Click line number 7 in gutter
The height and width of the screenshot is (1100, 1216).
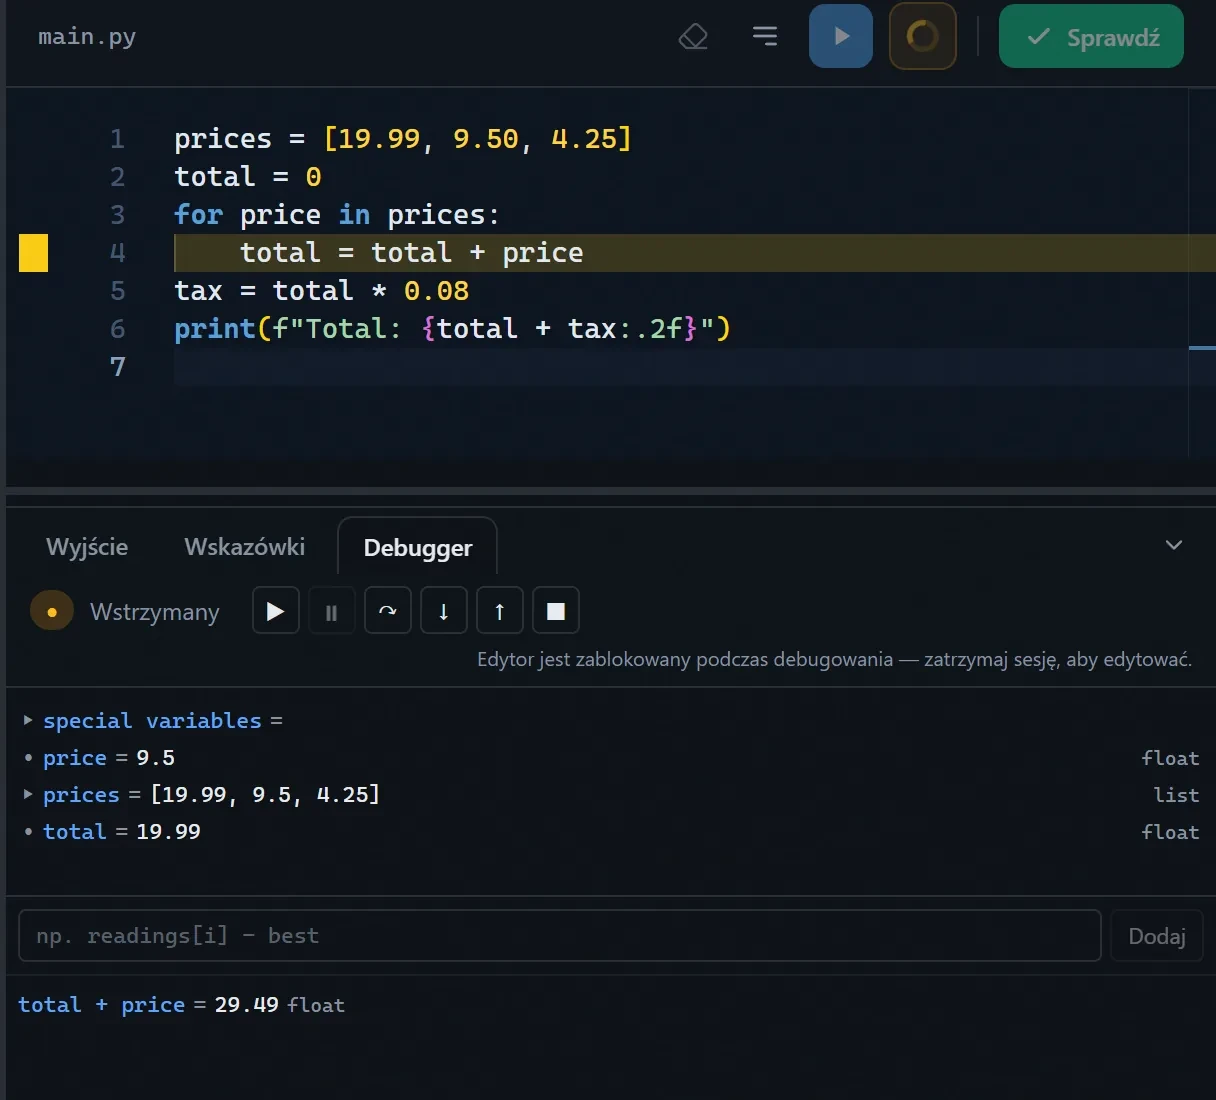(x=118, y=367)
